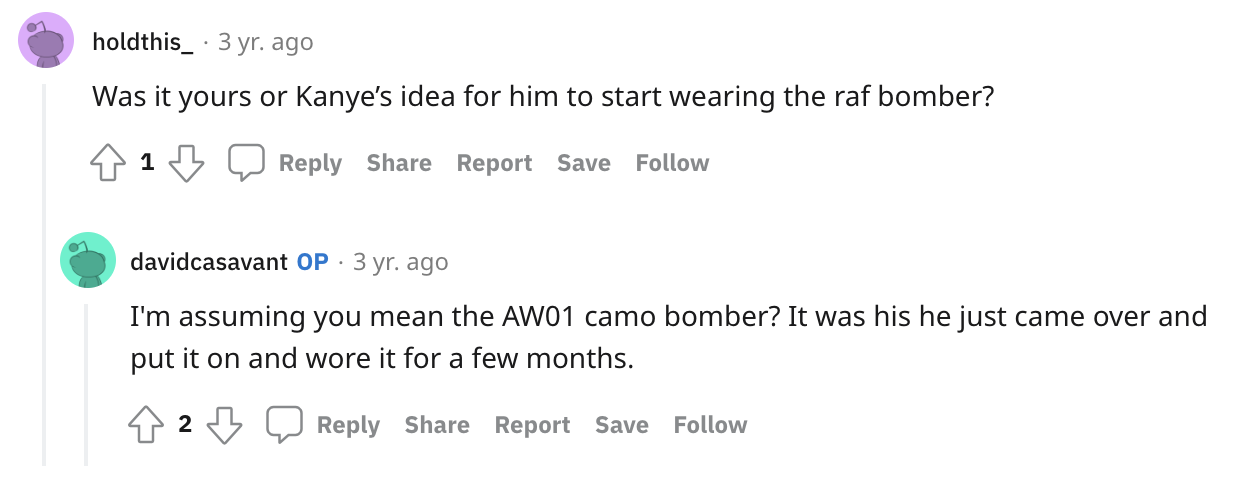
Task: Save the holdthis_ comment
Action: pyautogui.click(x=584, y=163)
